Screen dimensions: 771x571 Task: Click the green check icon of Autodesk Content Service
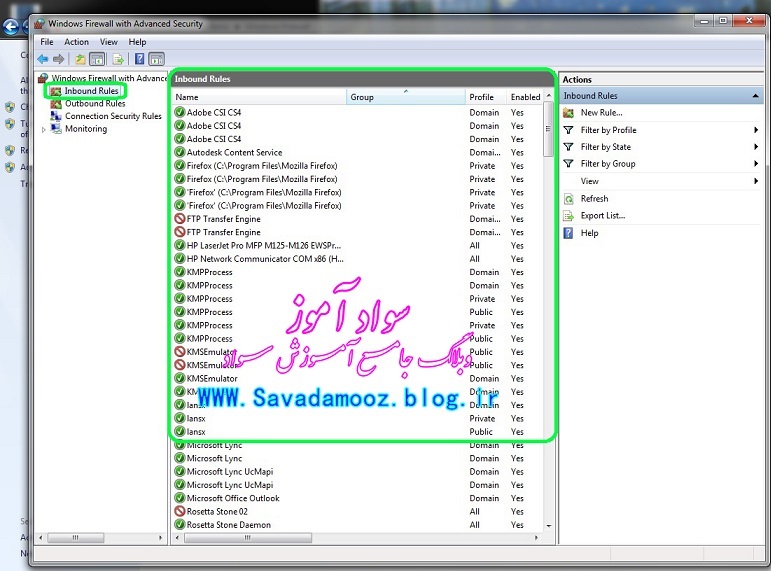(180, 152)
